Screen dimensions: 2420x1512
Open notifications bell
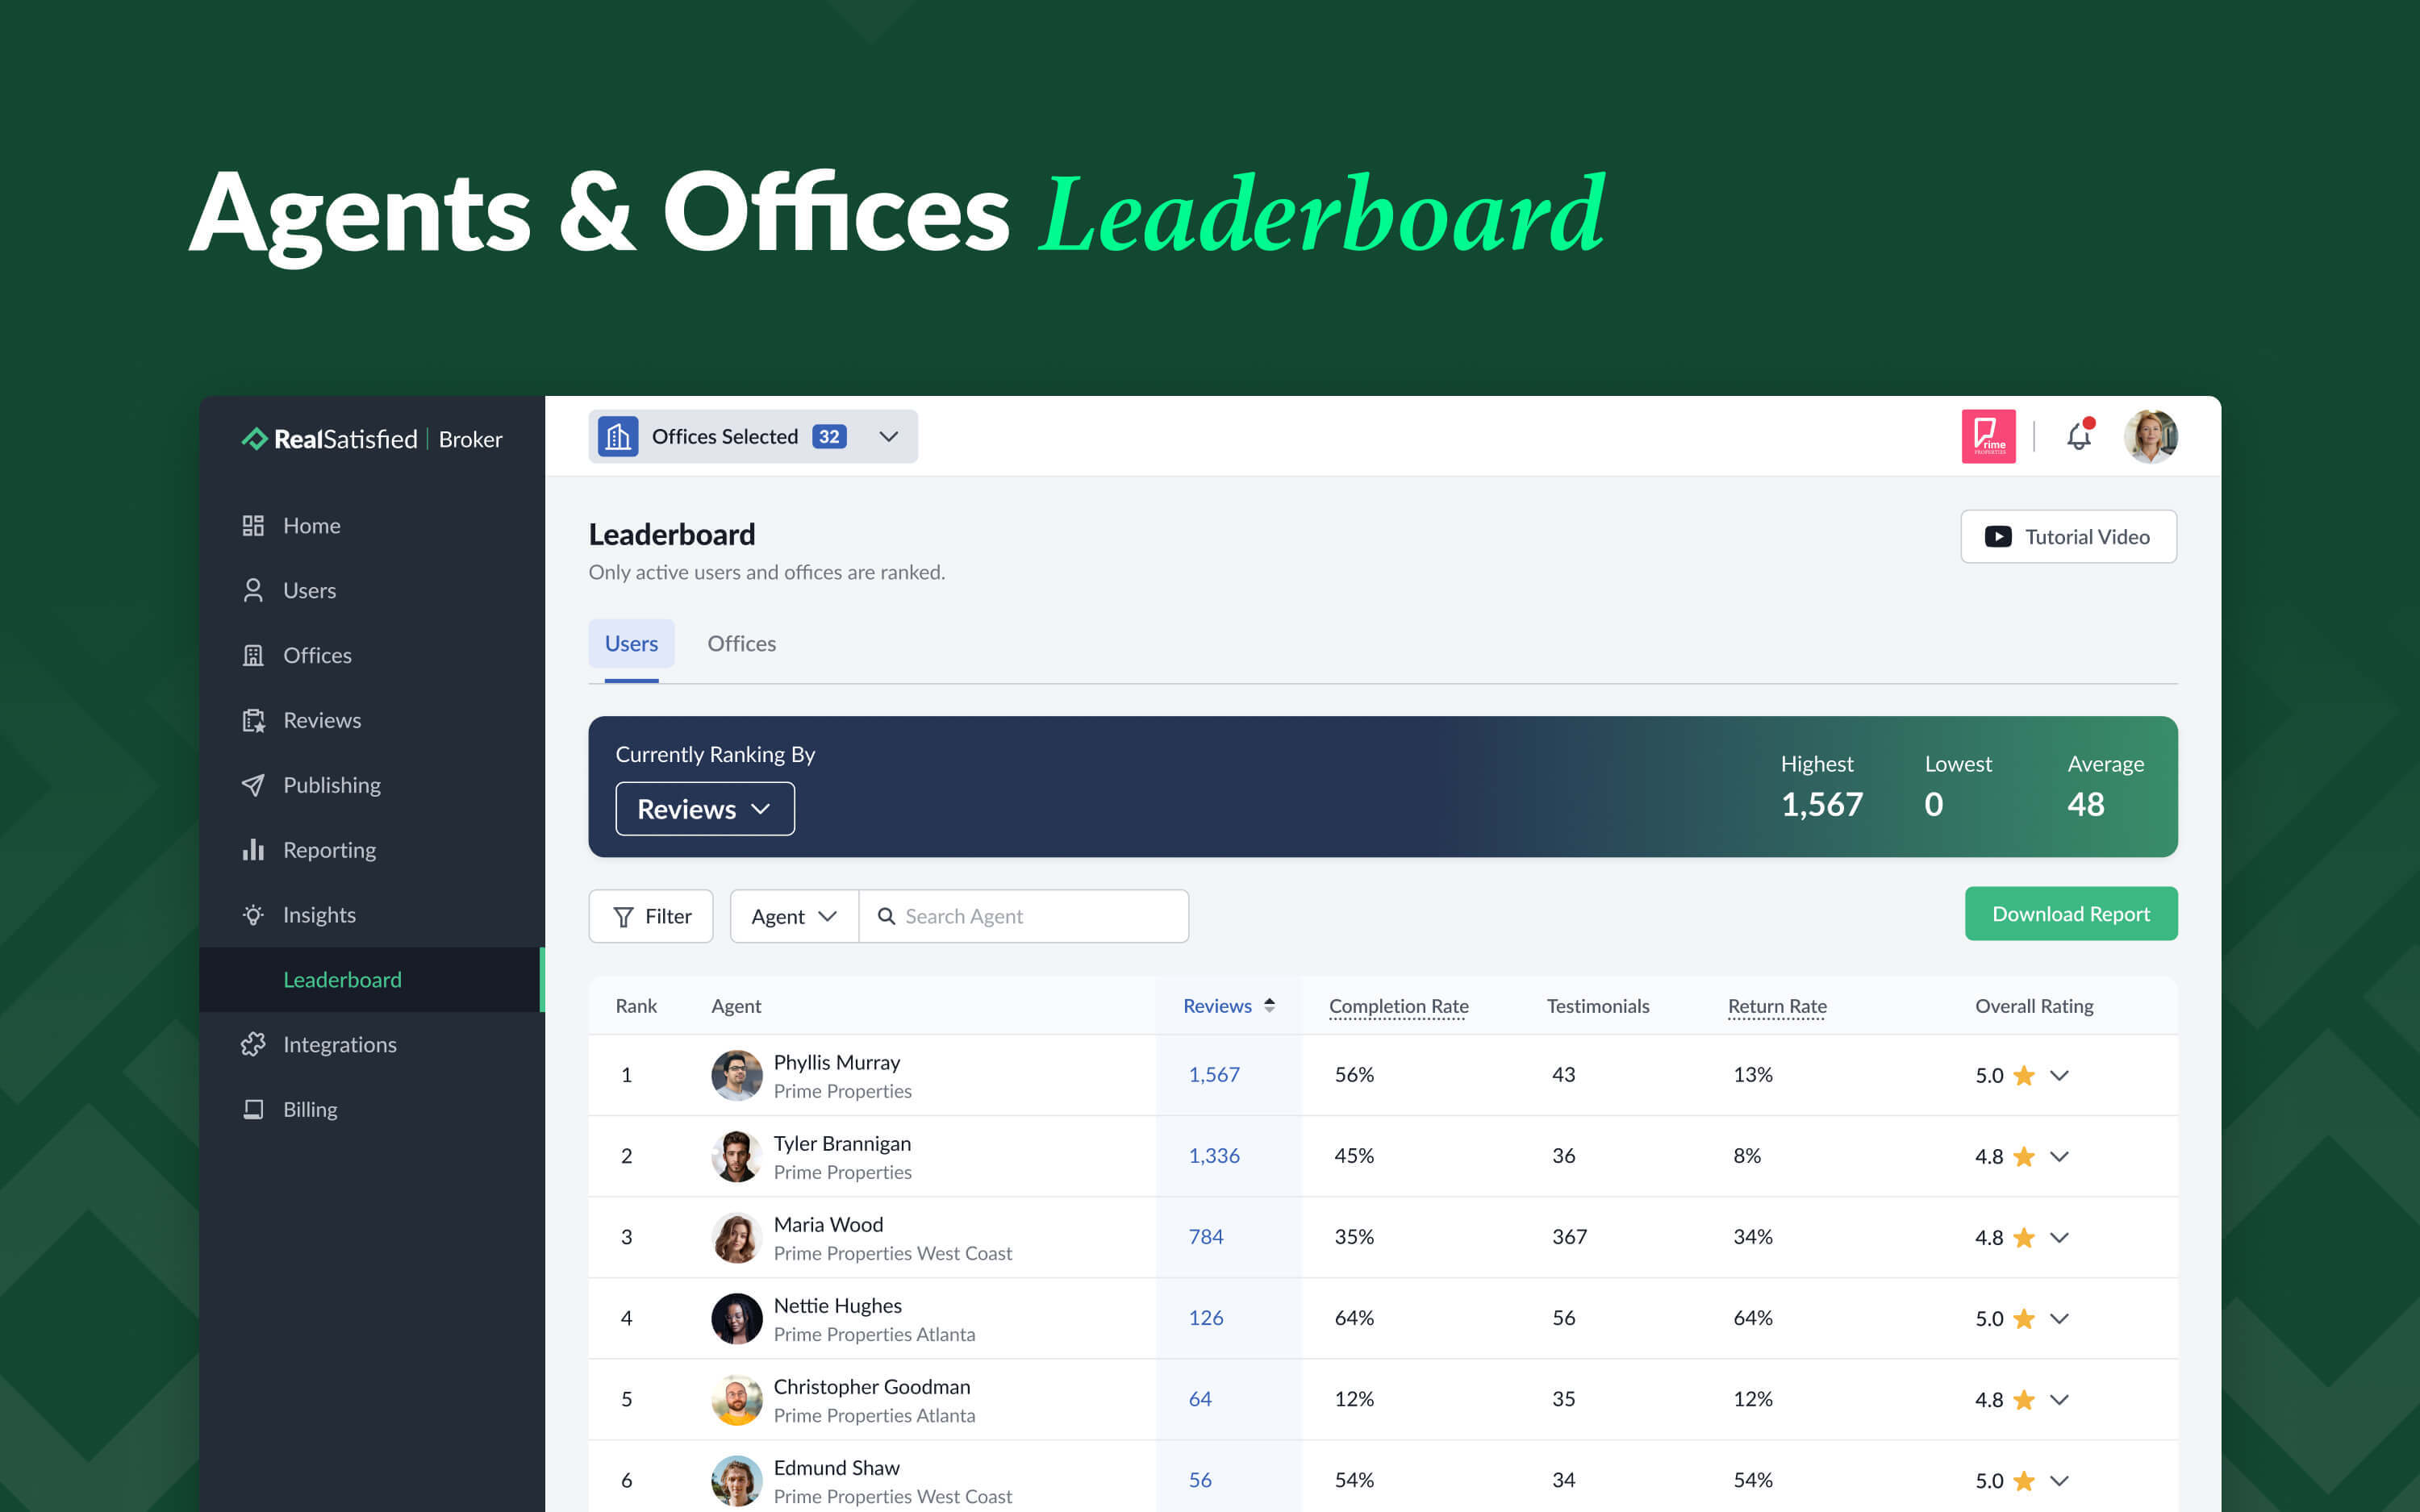(x=2080, y=436)
